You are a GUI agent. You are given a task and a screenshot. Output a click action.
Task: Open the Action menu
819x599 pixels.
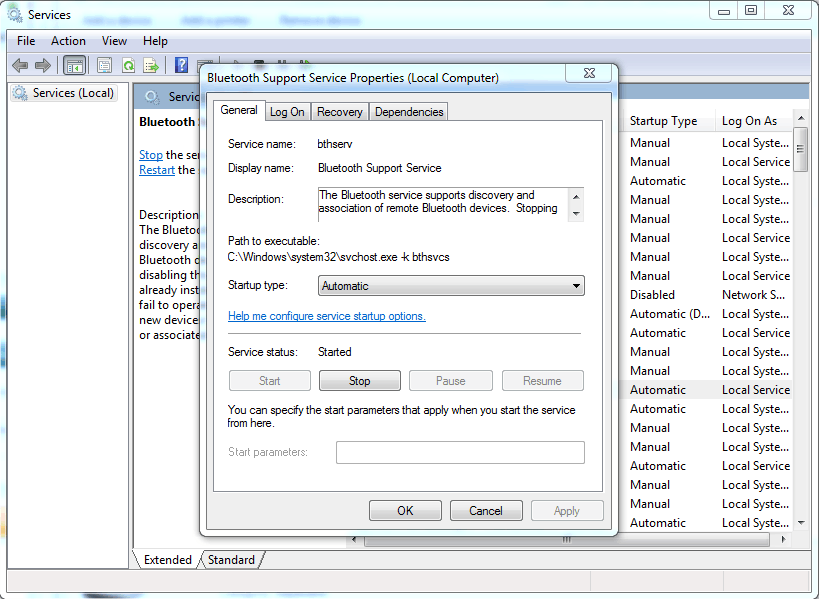click(68, 41)
